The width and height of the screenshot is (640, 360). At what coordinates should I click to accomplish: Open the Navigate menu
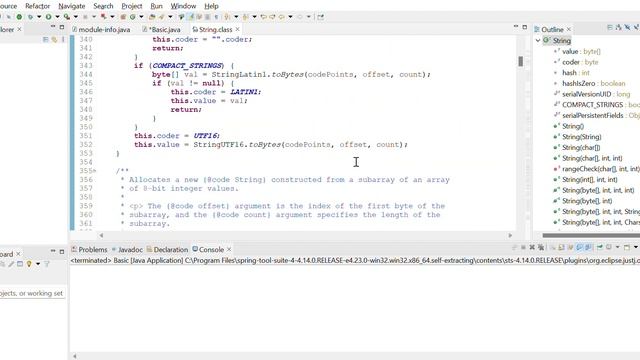tap(71, 6)
